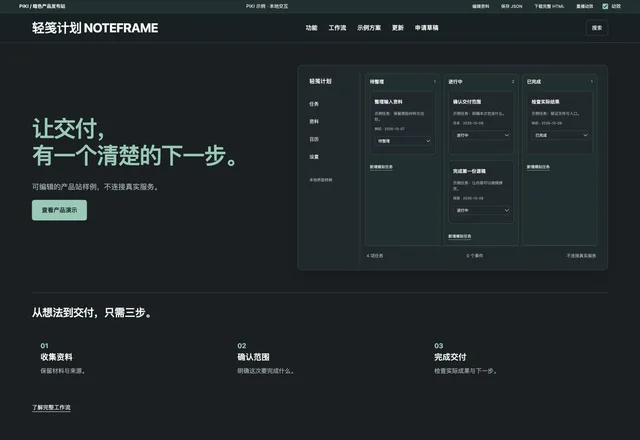The width and height of the screenshot is (640, 440).
Task: Click the 4 项任务 count in the demo footer
Action: (375, 256)
